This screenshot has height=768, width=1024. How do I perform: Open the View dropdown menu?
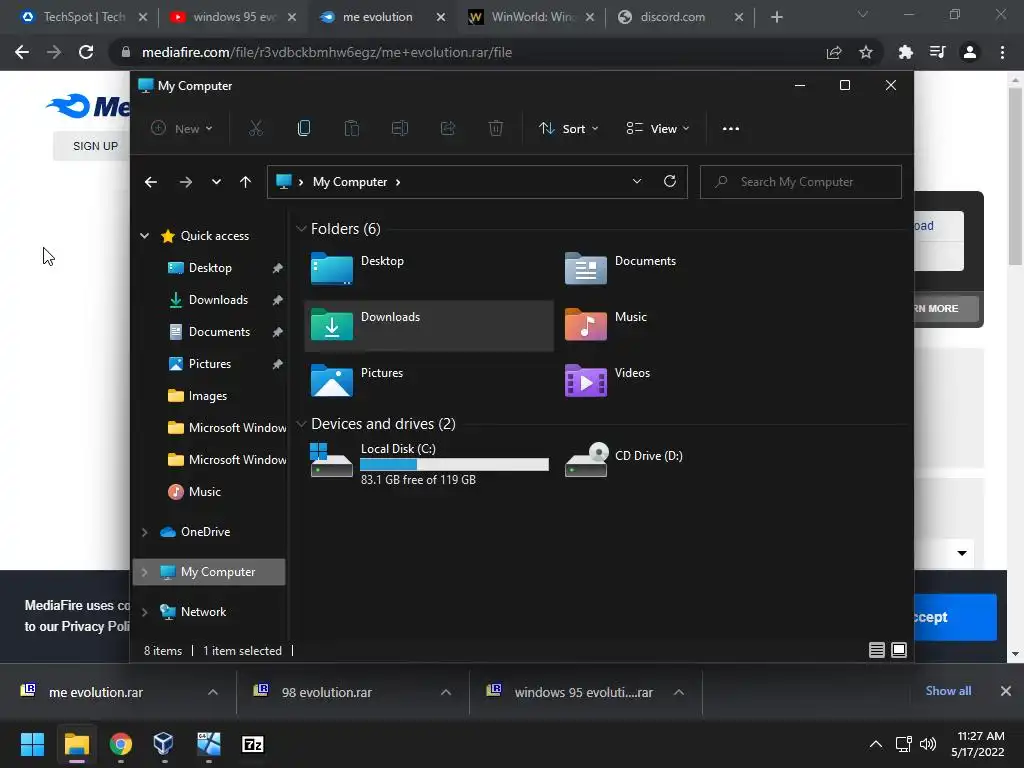pyautogui.click(x=658, y=129)
